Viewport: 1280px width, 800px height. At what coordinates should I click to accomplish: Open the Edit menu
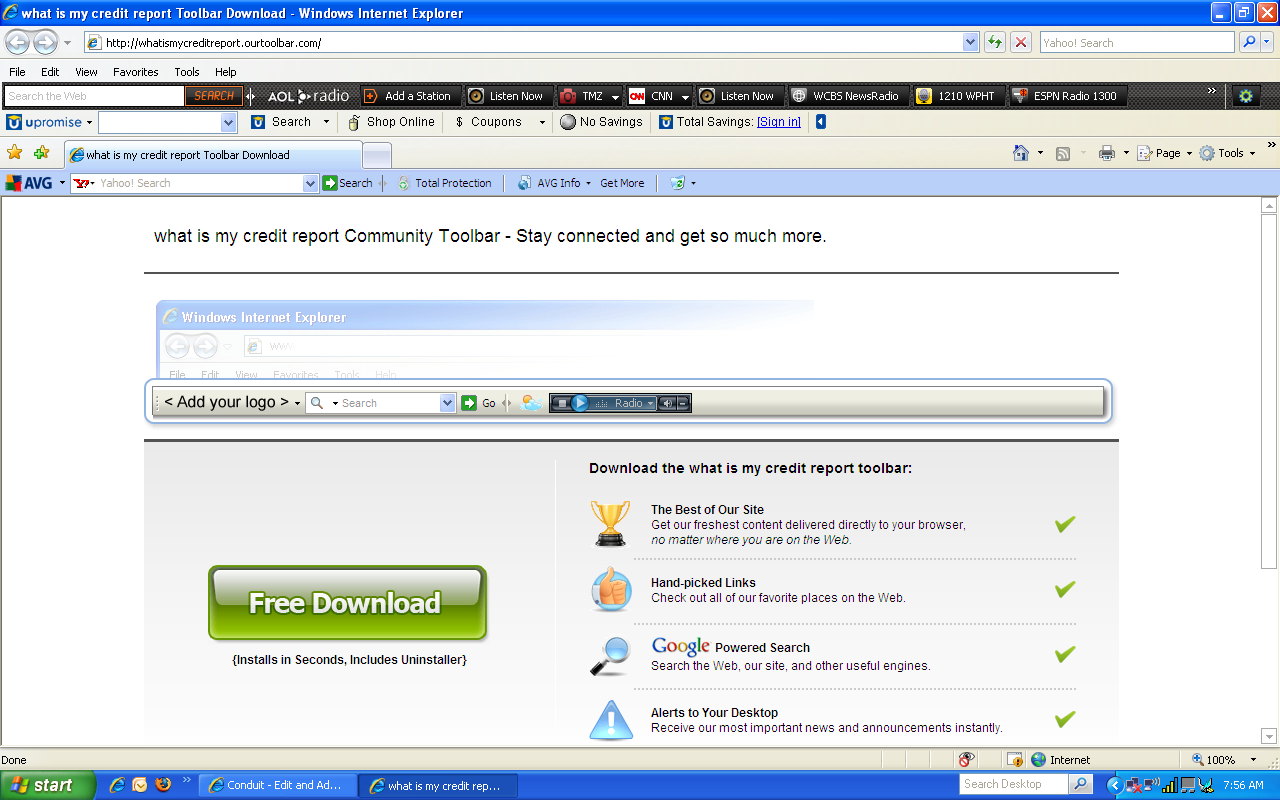pos(50,72)
